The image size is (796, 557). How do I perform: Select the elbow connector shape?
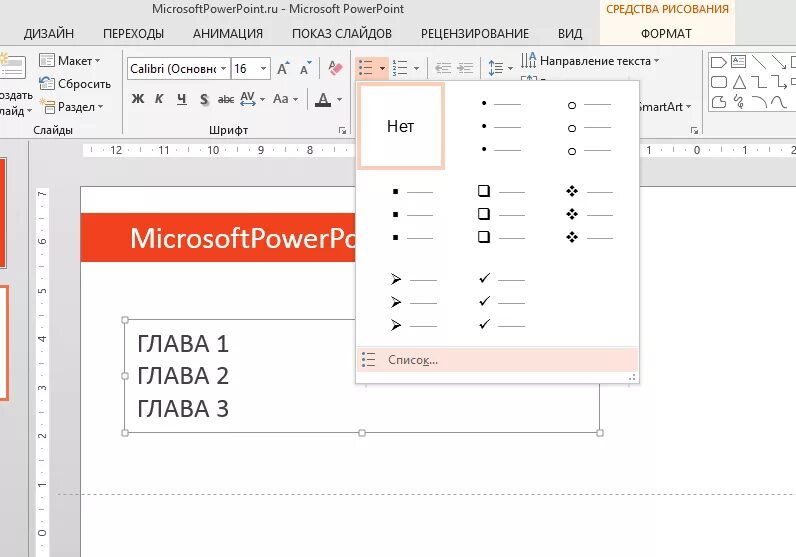[758, 82]
